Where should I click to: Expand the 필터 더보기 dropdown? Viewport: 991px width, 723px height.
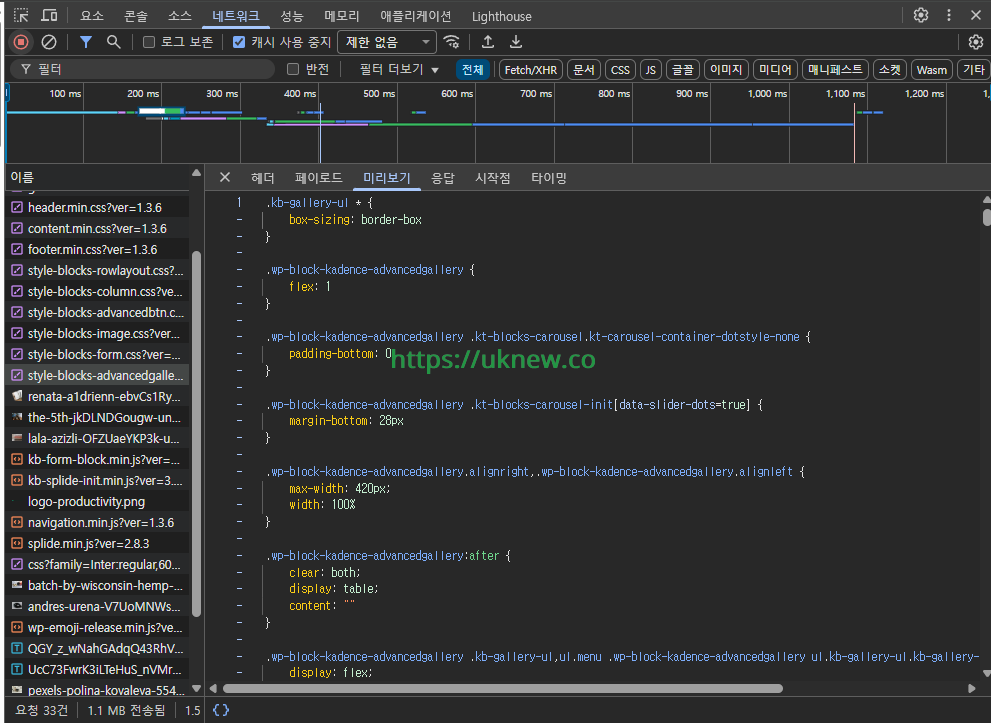[399, 70]
